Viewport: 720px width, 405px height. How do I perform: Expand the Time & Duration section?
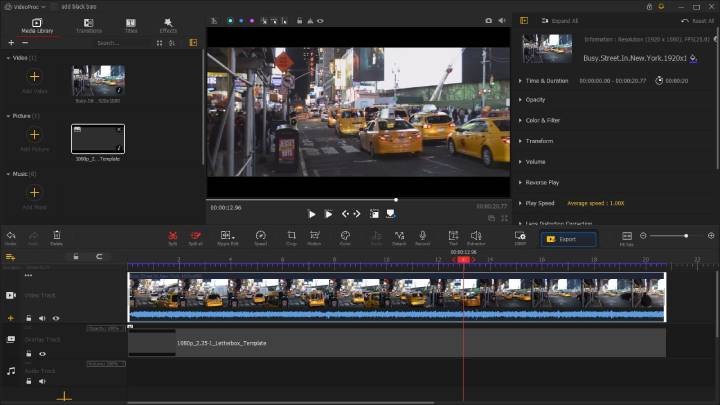pos(547,80)
